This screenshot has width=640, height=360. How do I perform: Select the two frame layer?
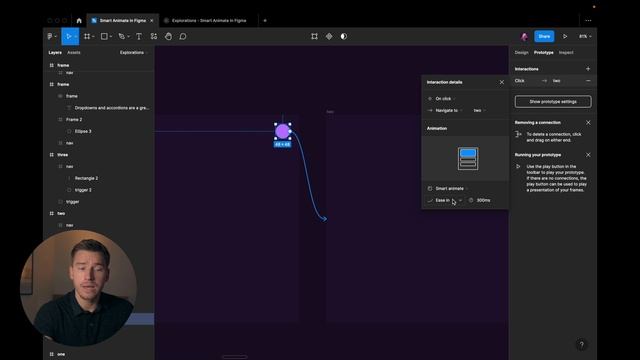(61, 213)
